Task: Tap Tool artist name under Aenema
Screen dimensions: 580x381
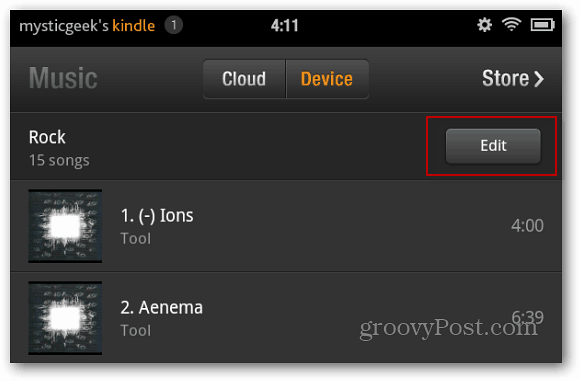Action: point(136,330)
